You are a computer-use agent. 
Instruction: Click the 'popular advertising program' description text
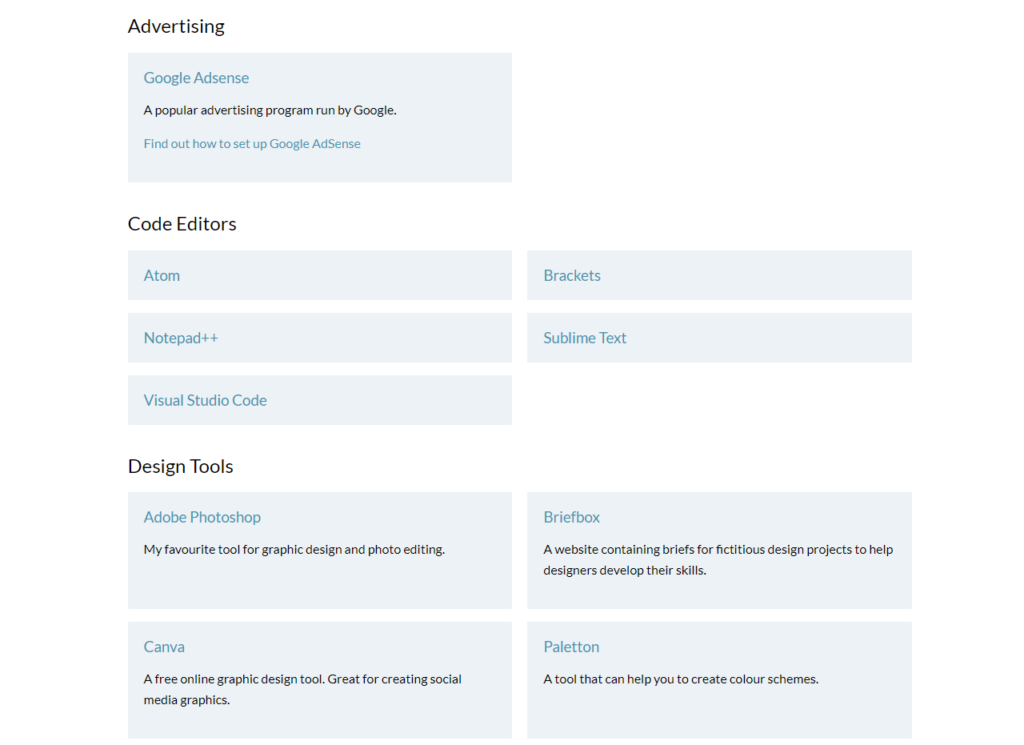270,110
